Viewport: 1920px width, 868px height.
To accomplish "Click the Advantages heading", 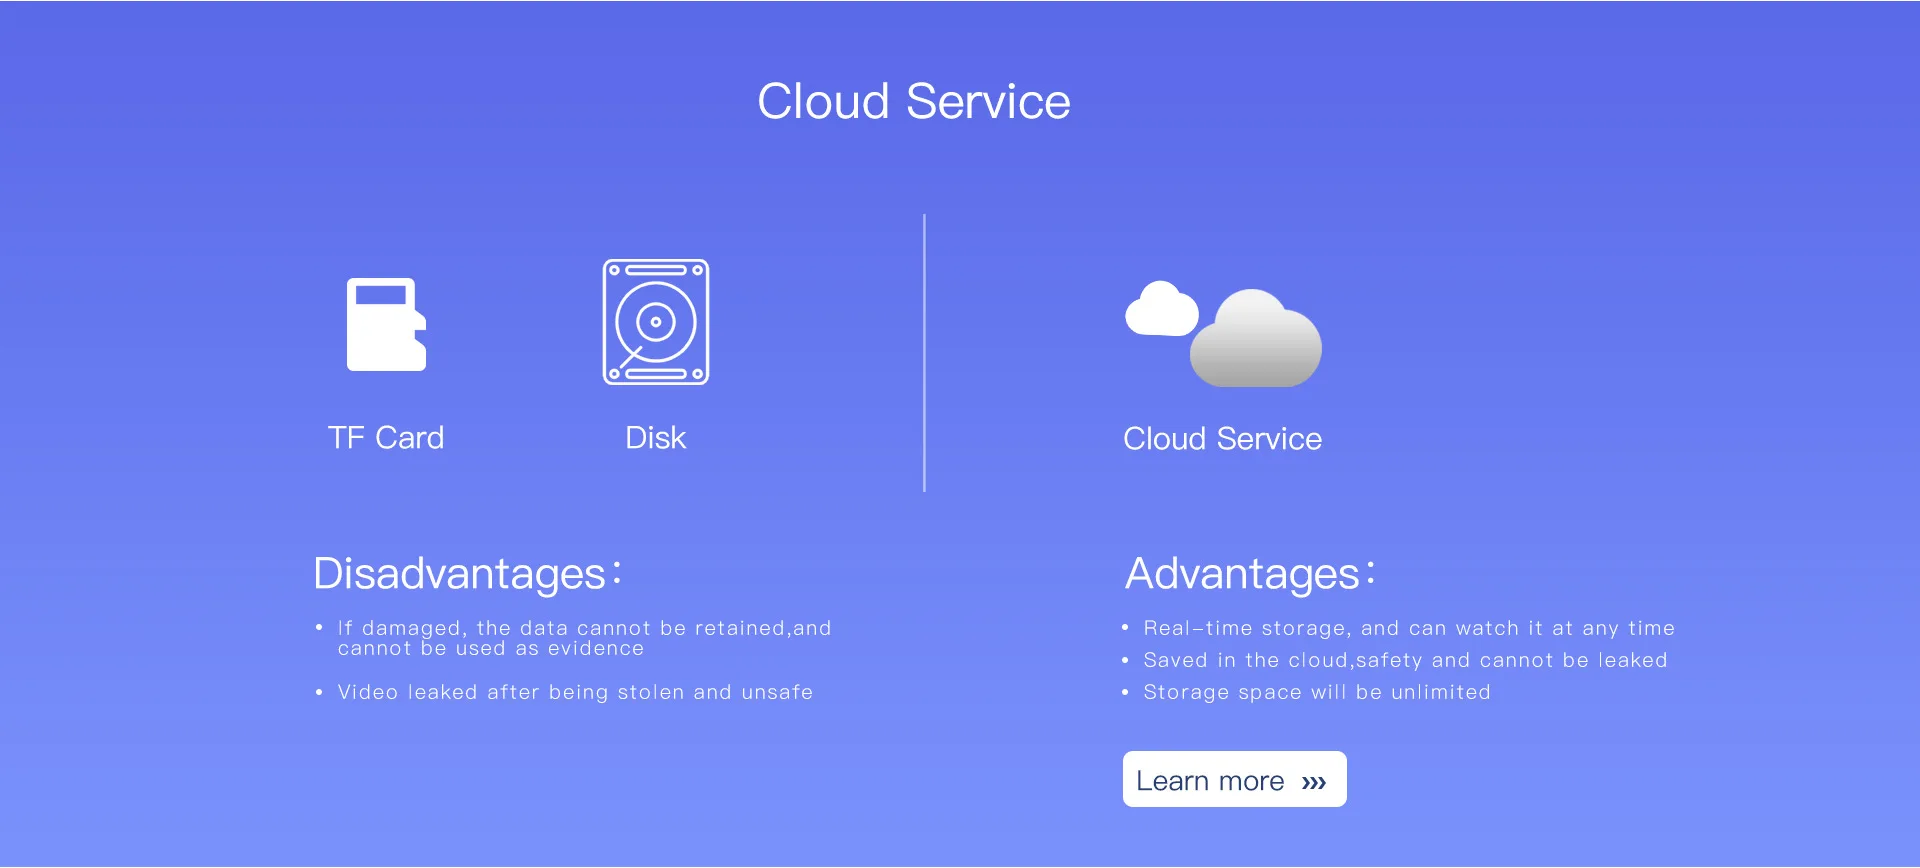I will click(1250, 574).
